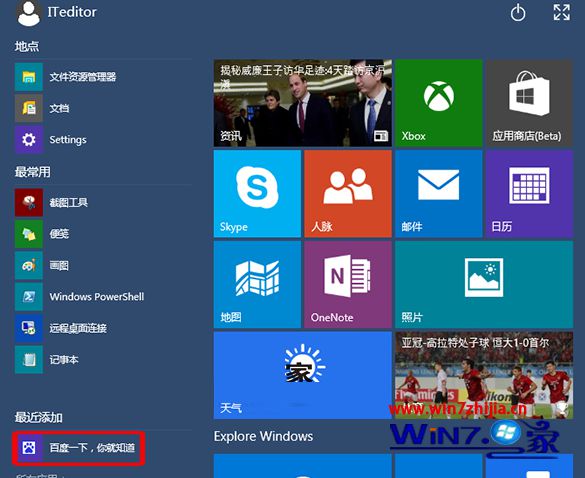Open the 地图 maps tile
This screenshot has width=585, height=478.
click(x=257, y=284)
